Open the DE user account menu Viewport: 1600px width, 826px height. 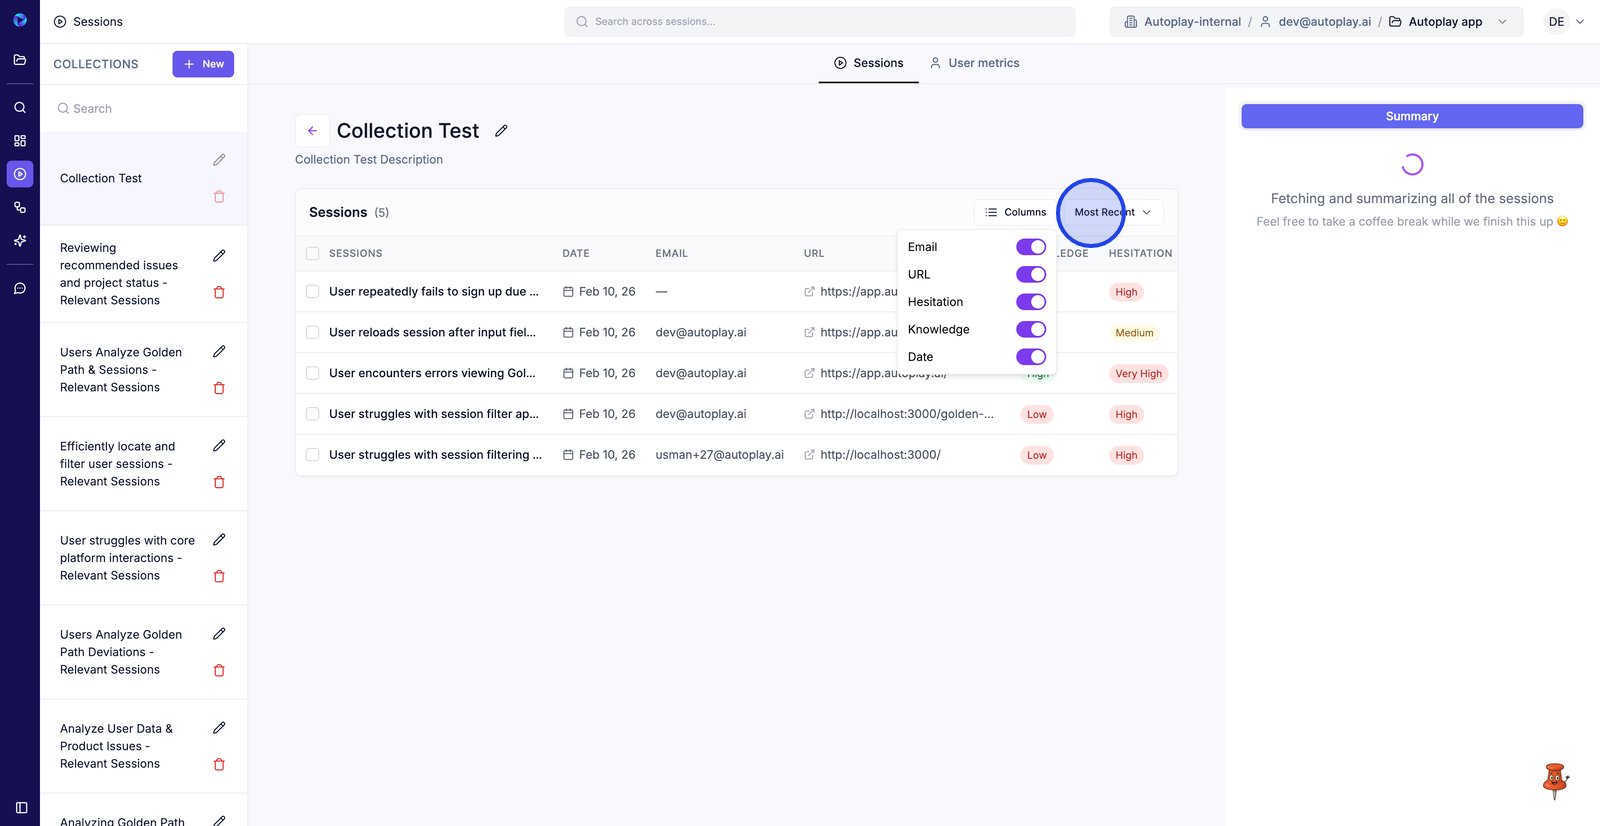(x=1565, y=22)
